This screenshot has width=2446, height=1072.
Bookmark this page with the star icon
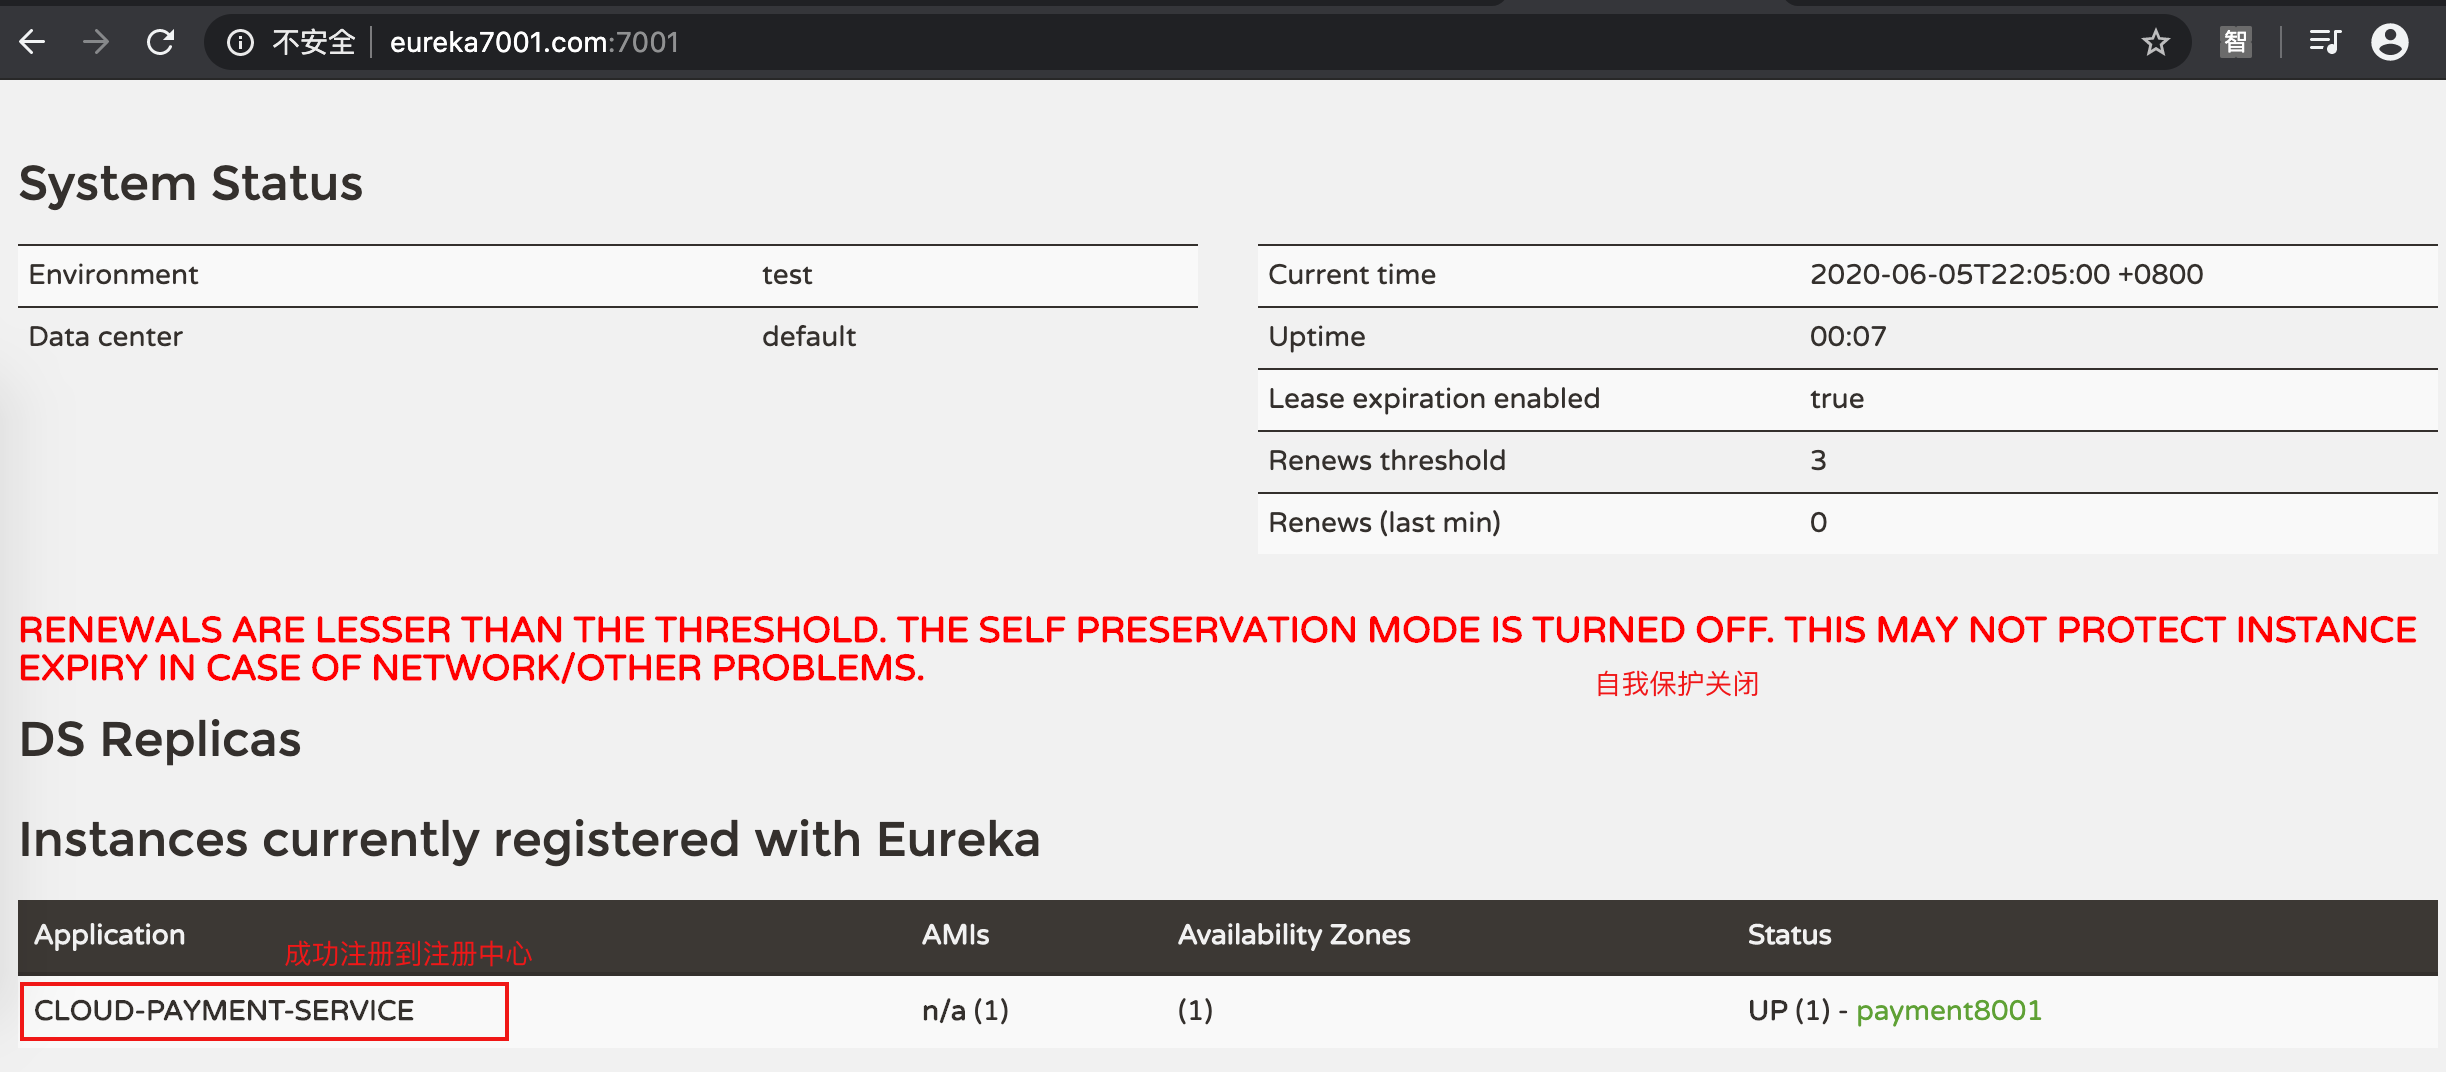tap(2155, 42)
